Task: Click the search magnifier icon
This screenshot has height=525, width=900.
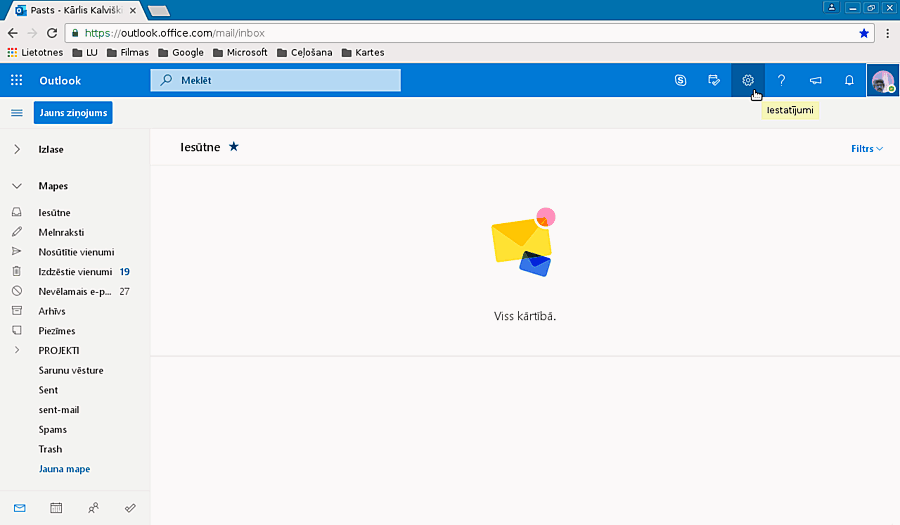Action: (166, 80)
